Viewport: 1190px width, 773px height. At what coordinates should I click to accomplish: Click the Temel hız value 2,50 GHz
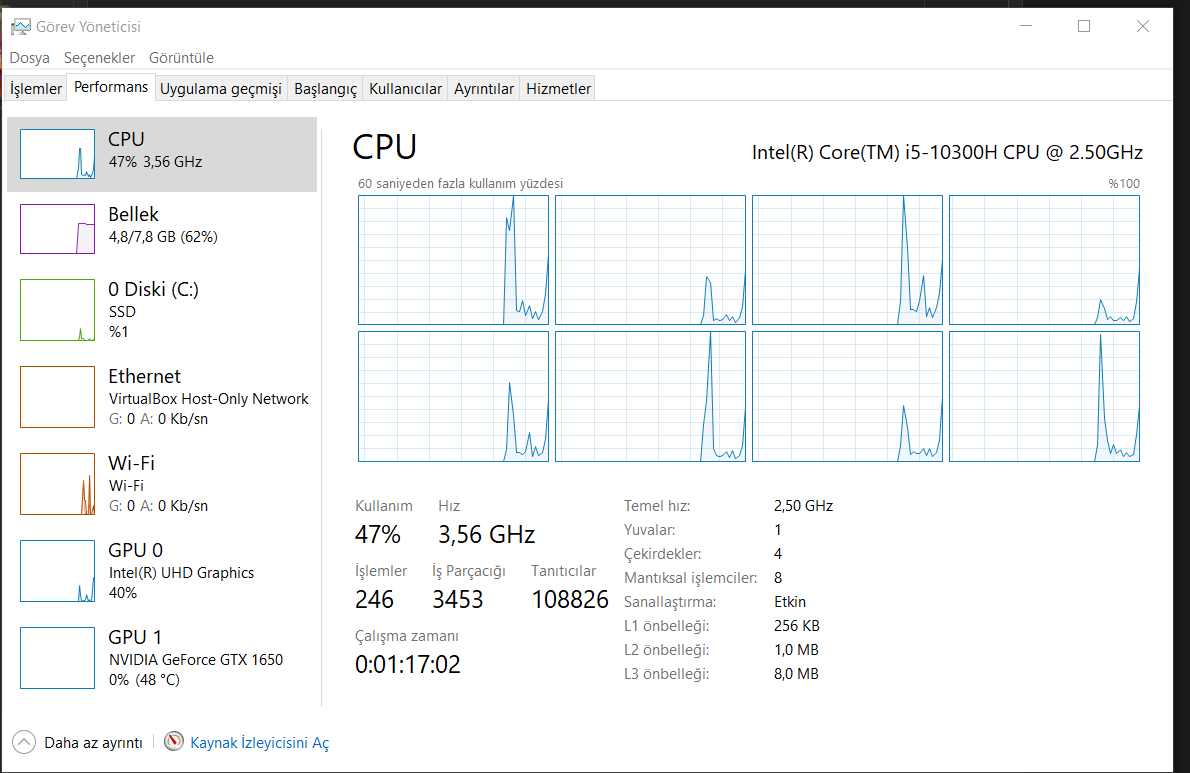(x=804, y=506)
